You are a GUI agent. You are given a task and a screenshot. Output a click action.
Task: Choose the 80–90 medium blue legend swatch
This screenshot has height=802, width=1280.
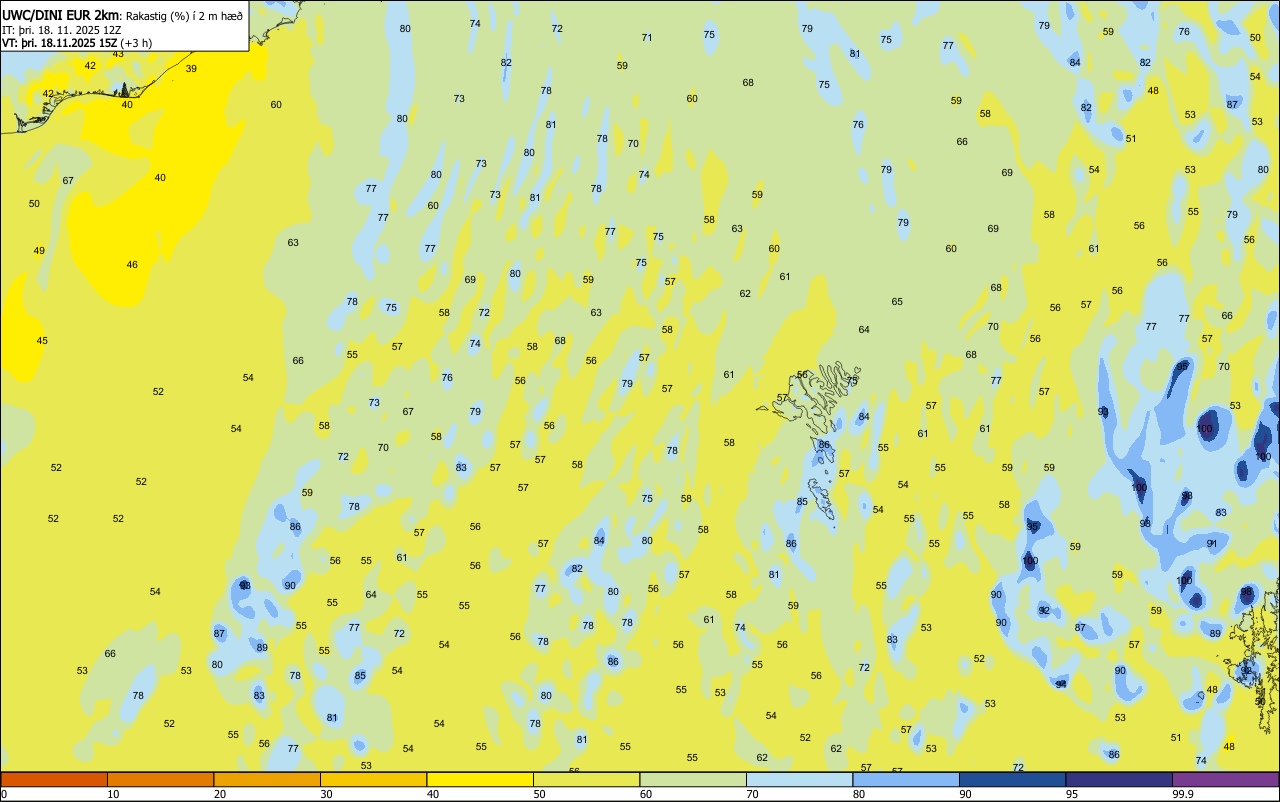pos(906,779)
